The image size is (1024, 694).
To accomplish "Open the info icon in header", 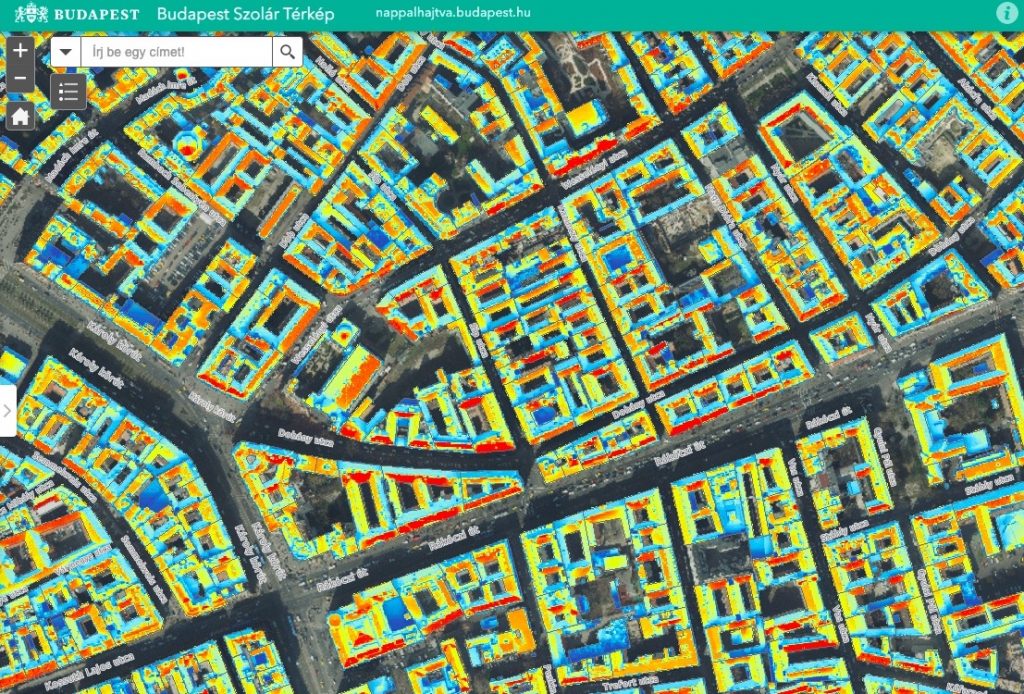I will click(1006, 14).
